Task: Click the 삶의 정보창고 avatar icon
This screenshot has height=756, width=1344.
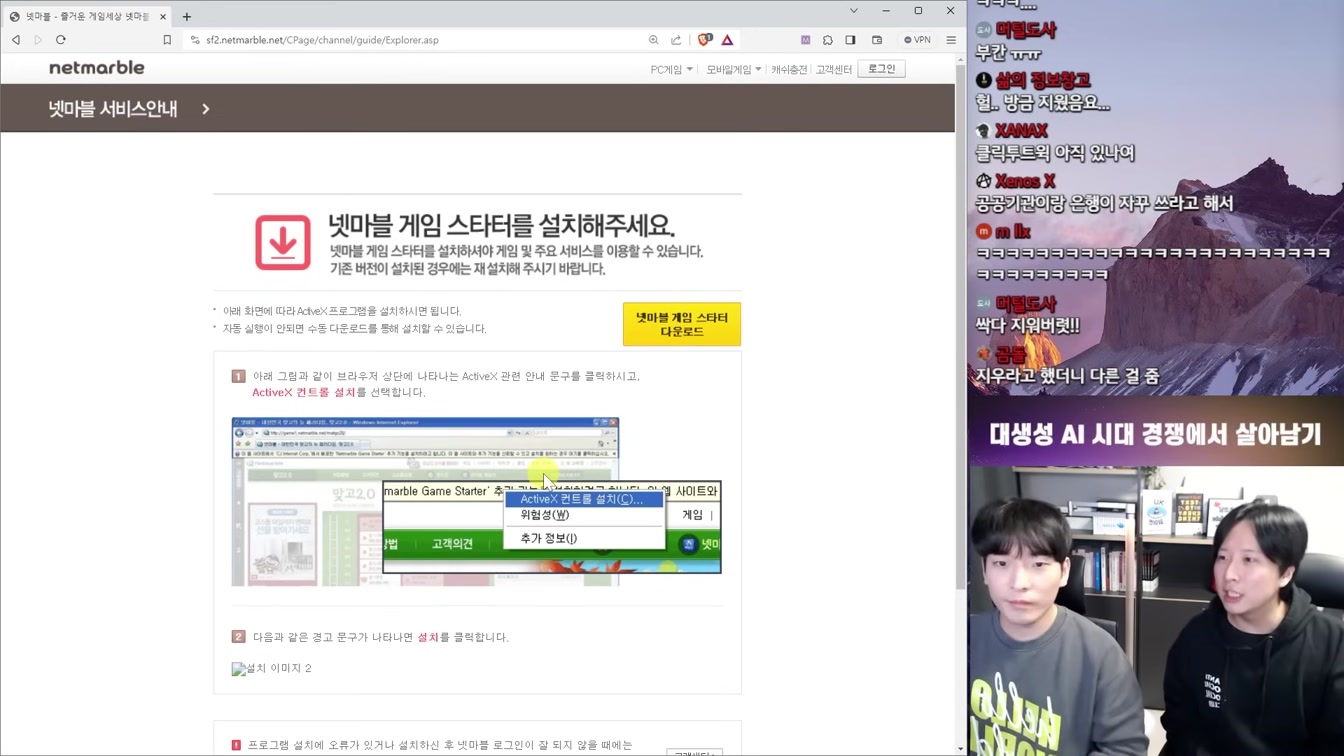Action: pos(983,80)
